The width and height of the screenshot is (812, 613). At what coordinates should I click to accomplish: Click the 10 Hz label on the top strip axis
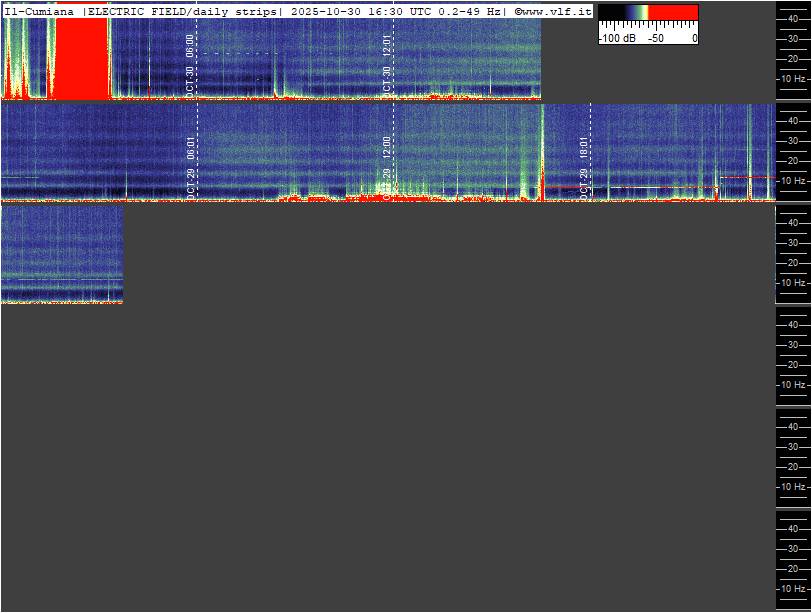pos(793,78)
